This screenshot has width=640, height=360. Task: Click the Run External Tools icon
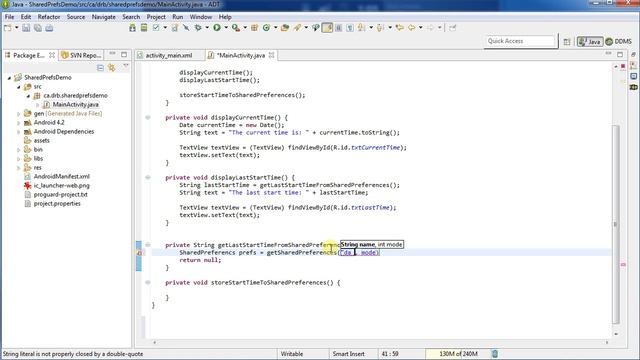tap(236, 28)
